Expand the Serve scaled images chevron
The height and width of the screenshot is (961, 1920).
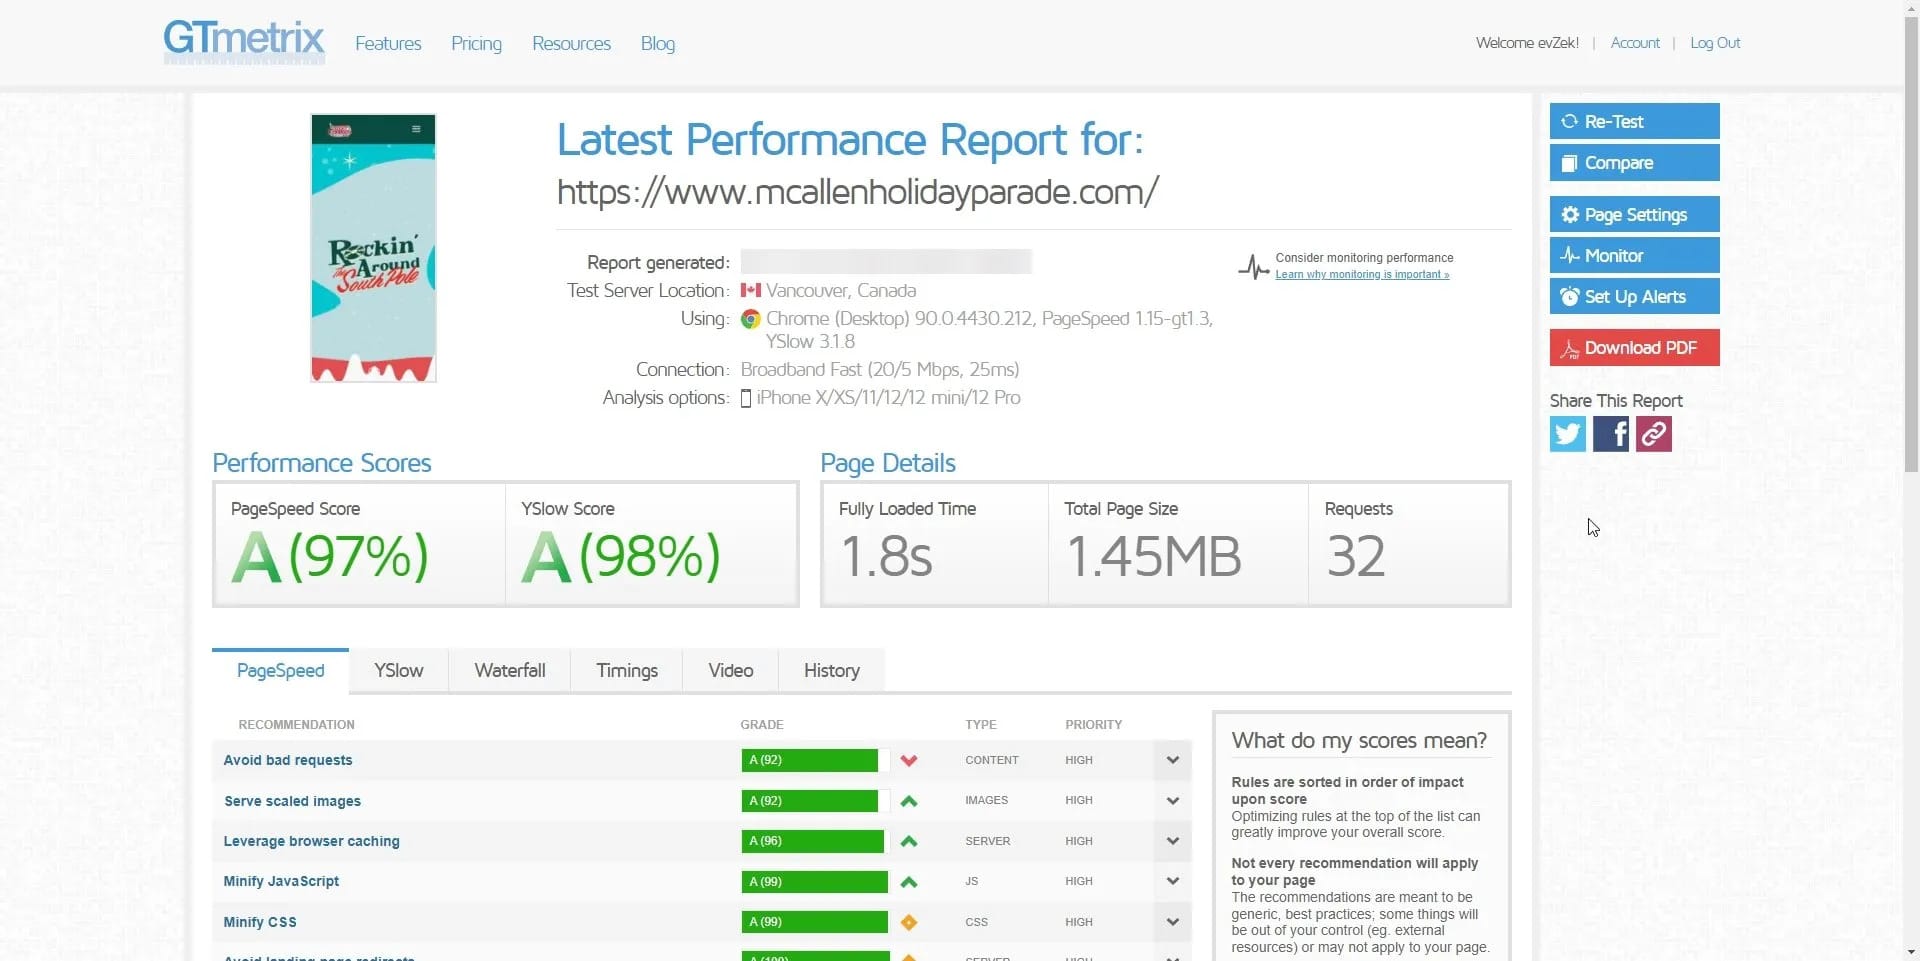(x=1172, y=801)
